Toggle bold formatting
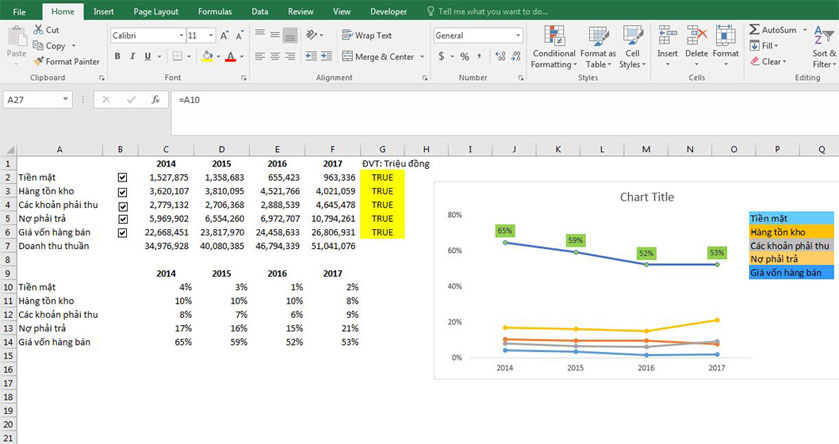The height and width of the screenshot is (444, 839). coord(118,56)
